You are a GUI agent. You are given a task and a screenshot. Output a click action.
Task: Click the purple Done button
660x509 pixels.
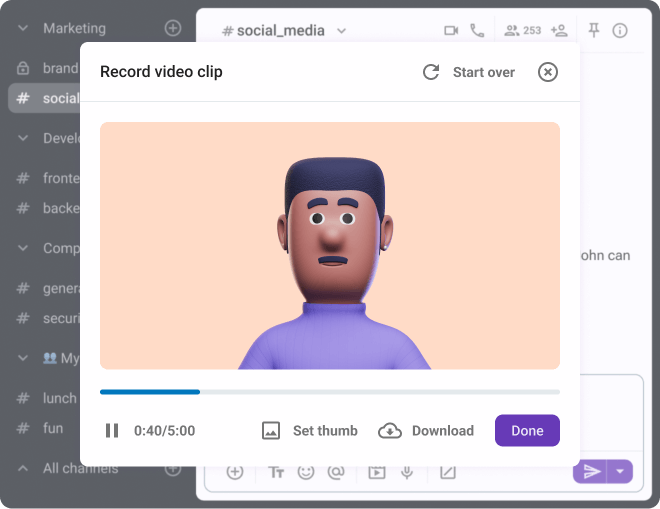[527, 430]
